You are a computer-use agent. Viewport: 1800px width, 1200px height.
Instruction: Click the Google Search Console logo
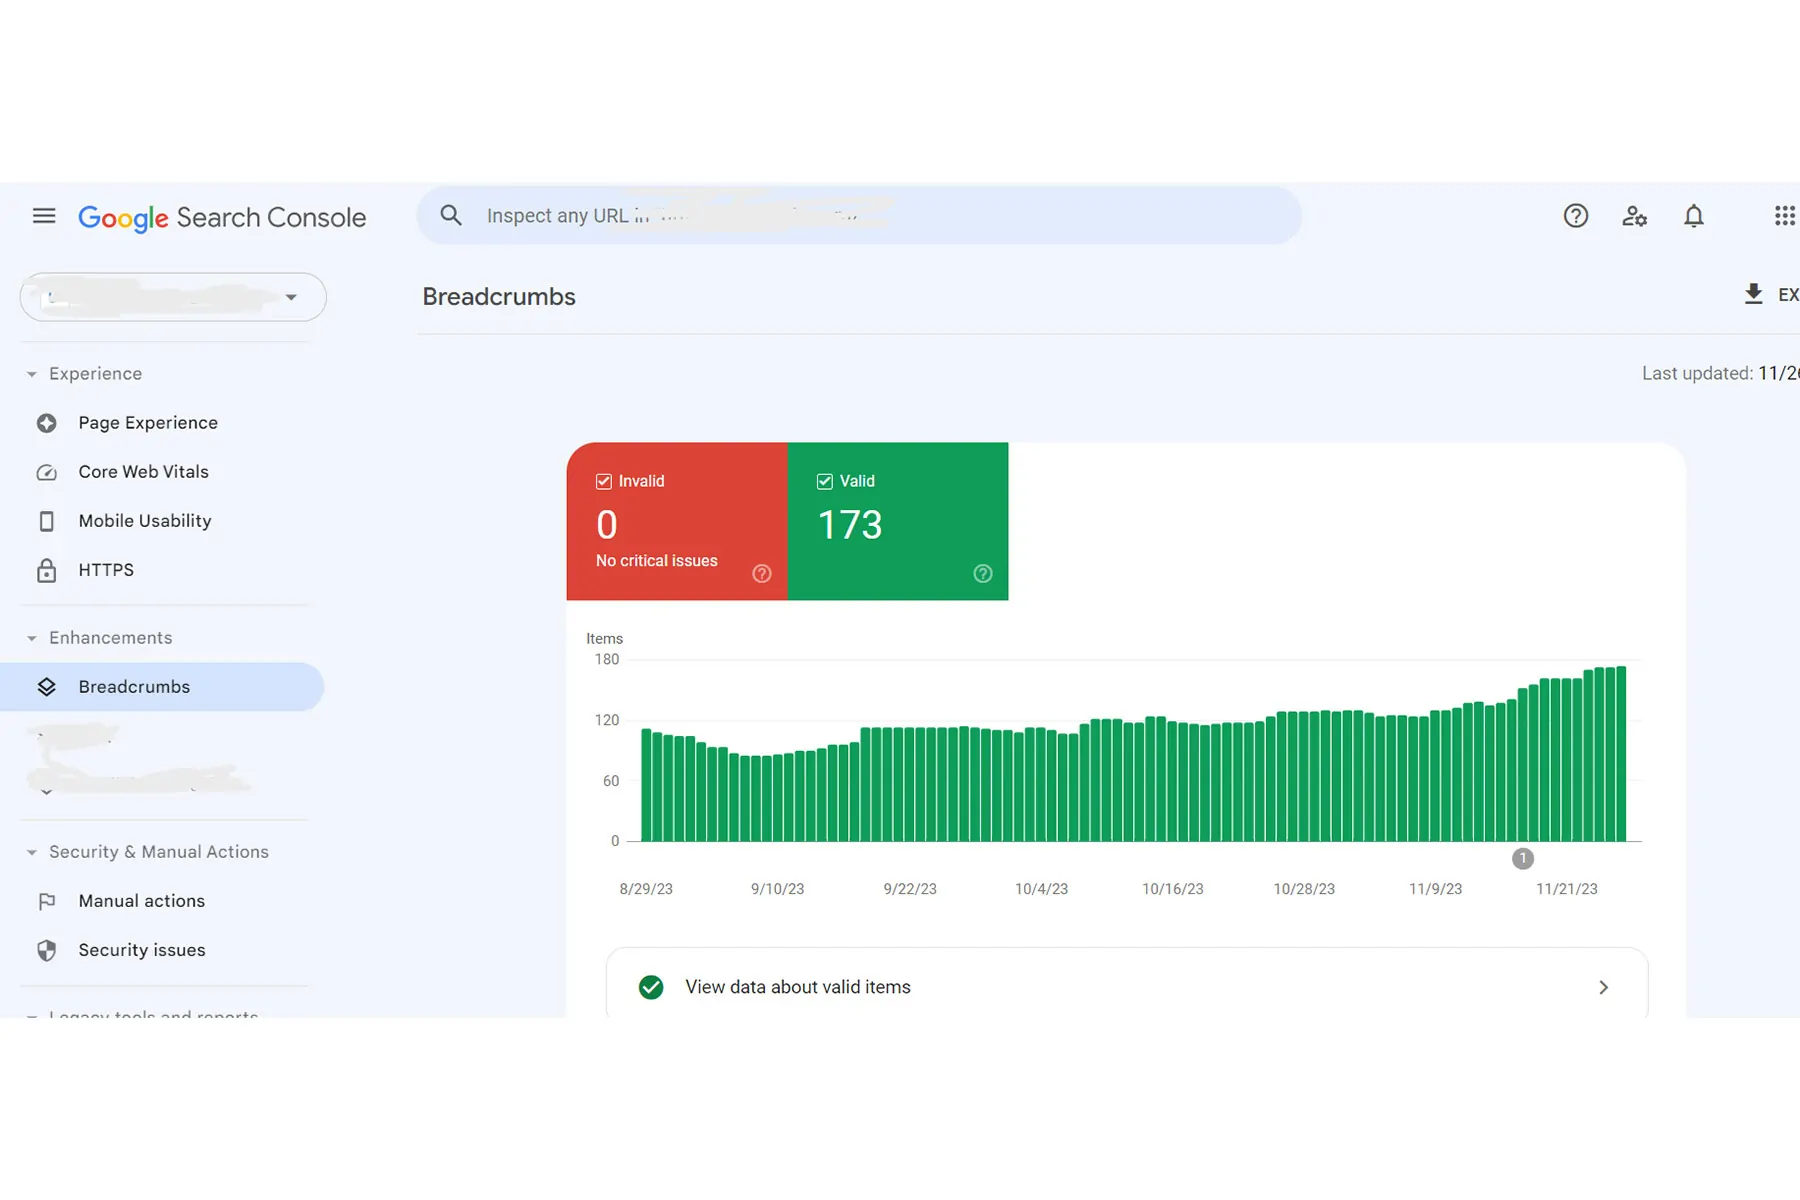tap(222, 218)
